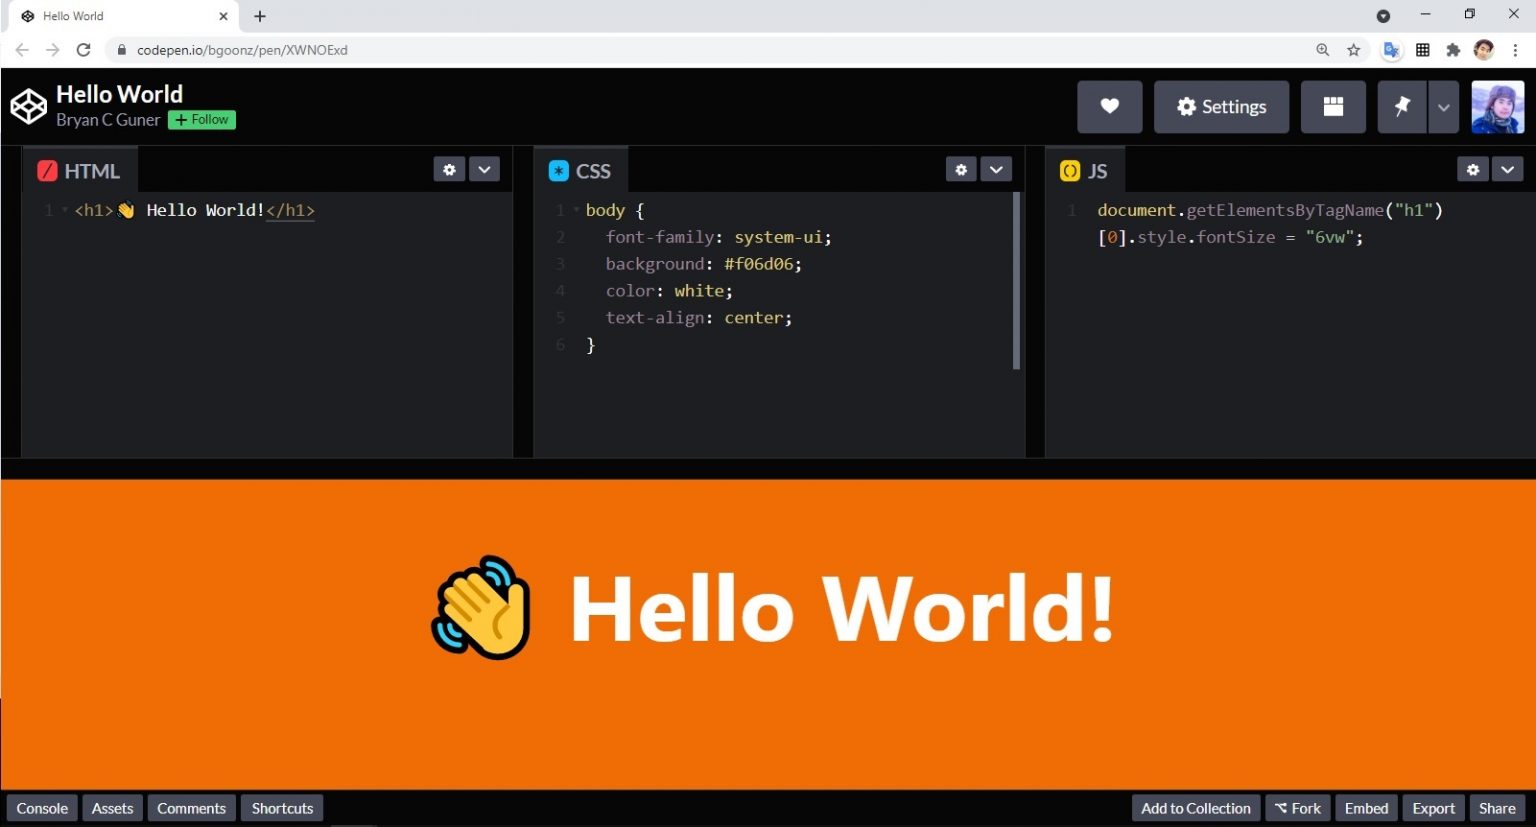Expand the HTML editor dropdown chevron

[484, 170]
